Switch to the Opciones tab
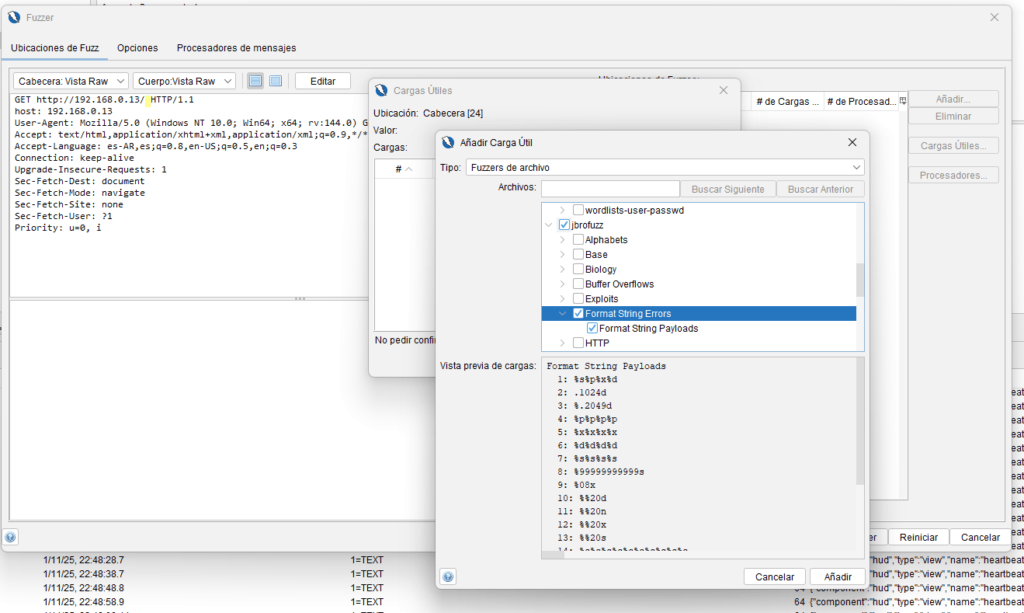This screenshot has width=1024, height=613. (x=137, y=48)
